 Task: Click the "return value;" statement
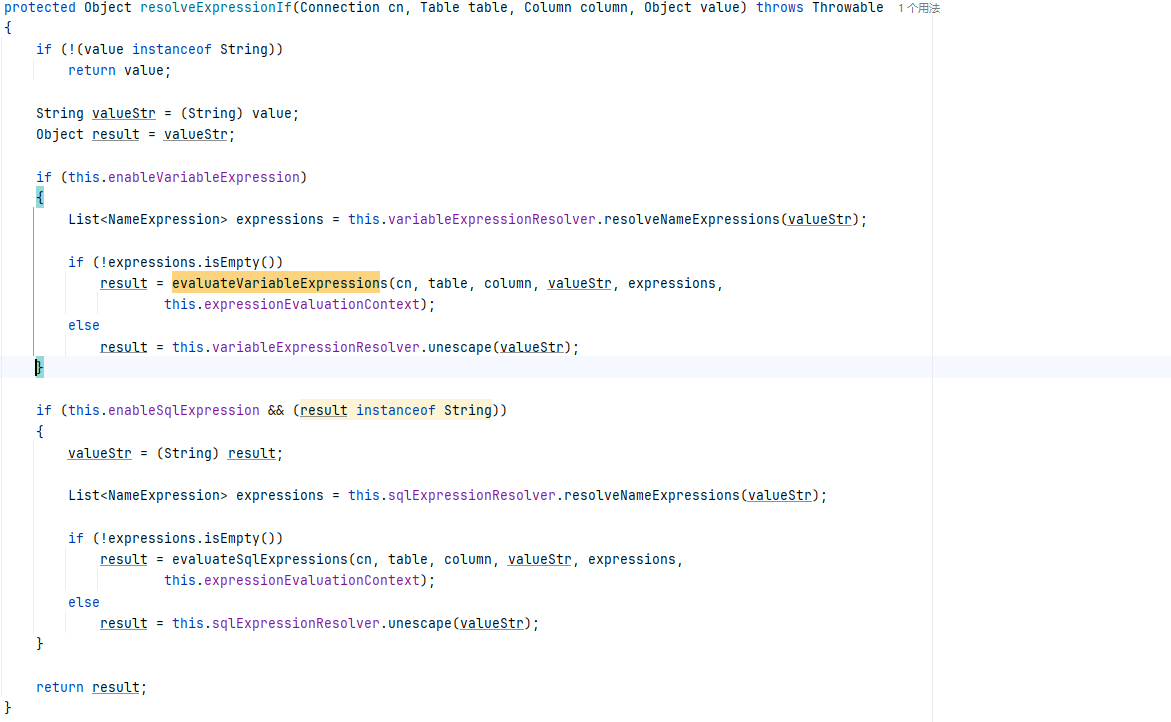(120, 70)
